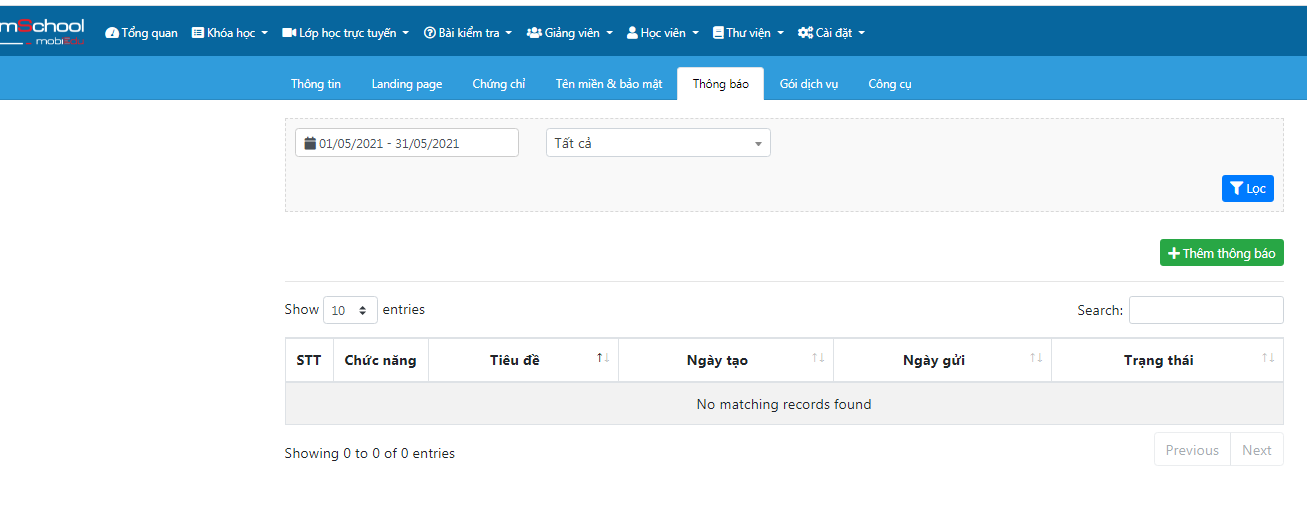The image size is (1307, 514).
Task: Click the Tổng quan dashboard icon
Action: click(112, 33)
